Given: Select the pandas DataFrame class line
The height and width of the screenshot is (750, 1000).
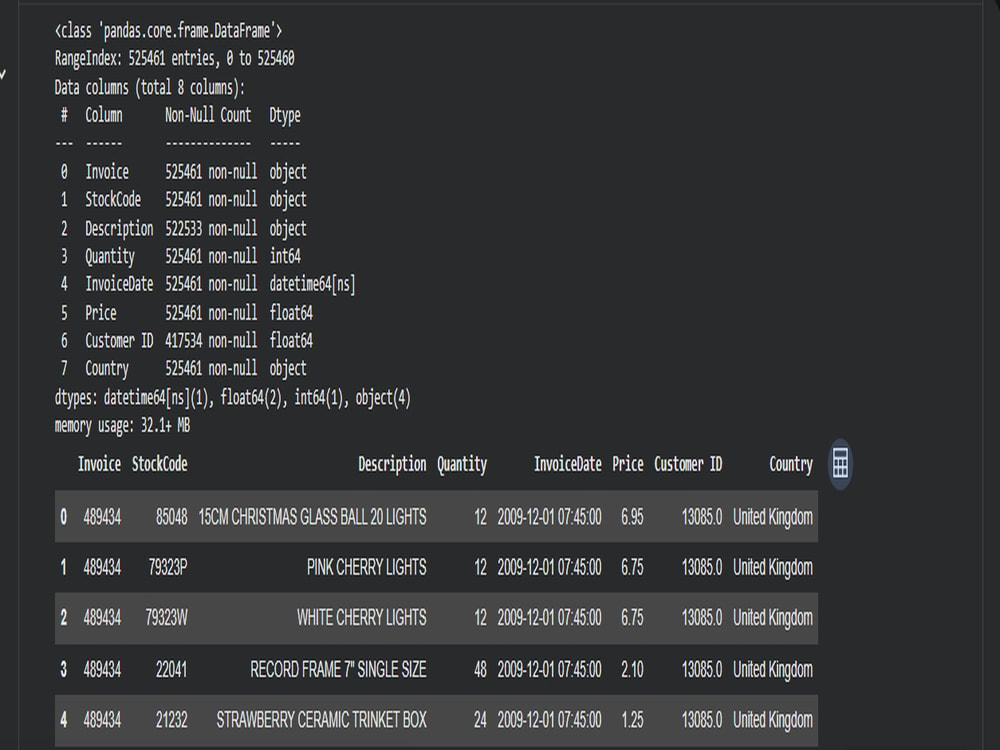Looking at the screenshot, I should pos(168,31).
